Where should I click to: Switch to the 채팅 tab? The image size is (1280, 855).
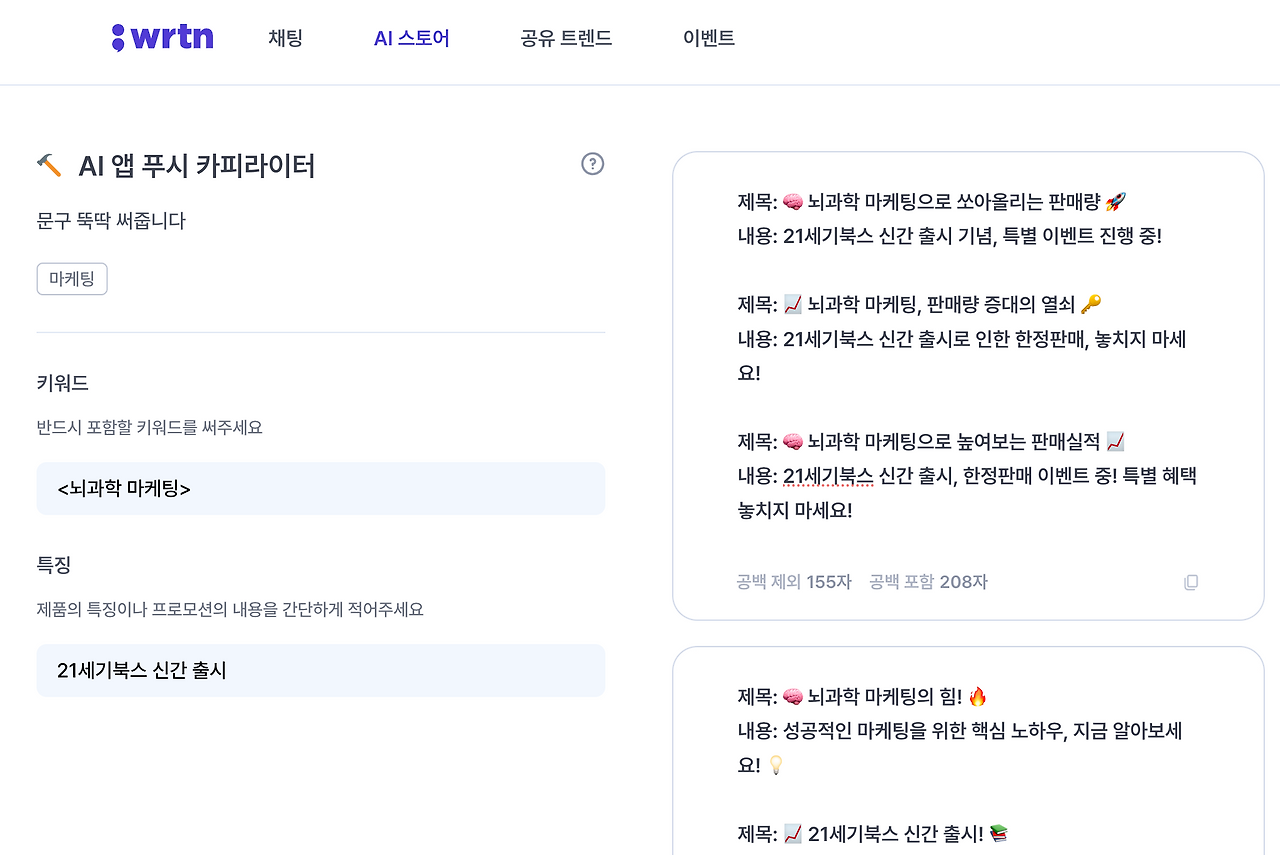coord(285,36)
